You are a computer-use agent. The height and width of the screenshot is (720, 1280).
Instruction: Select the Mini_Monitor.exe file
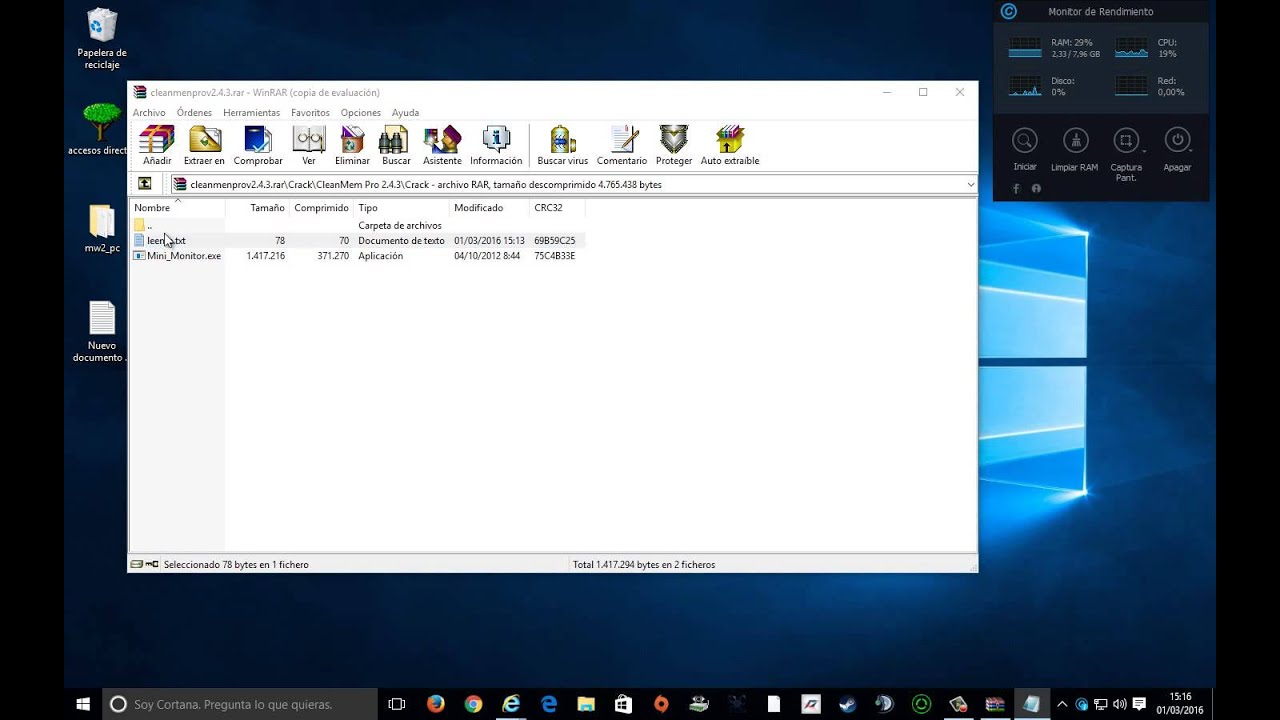[x=177, y=256]
